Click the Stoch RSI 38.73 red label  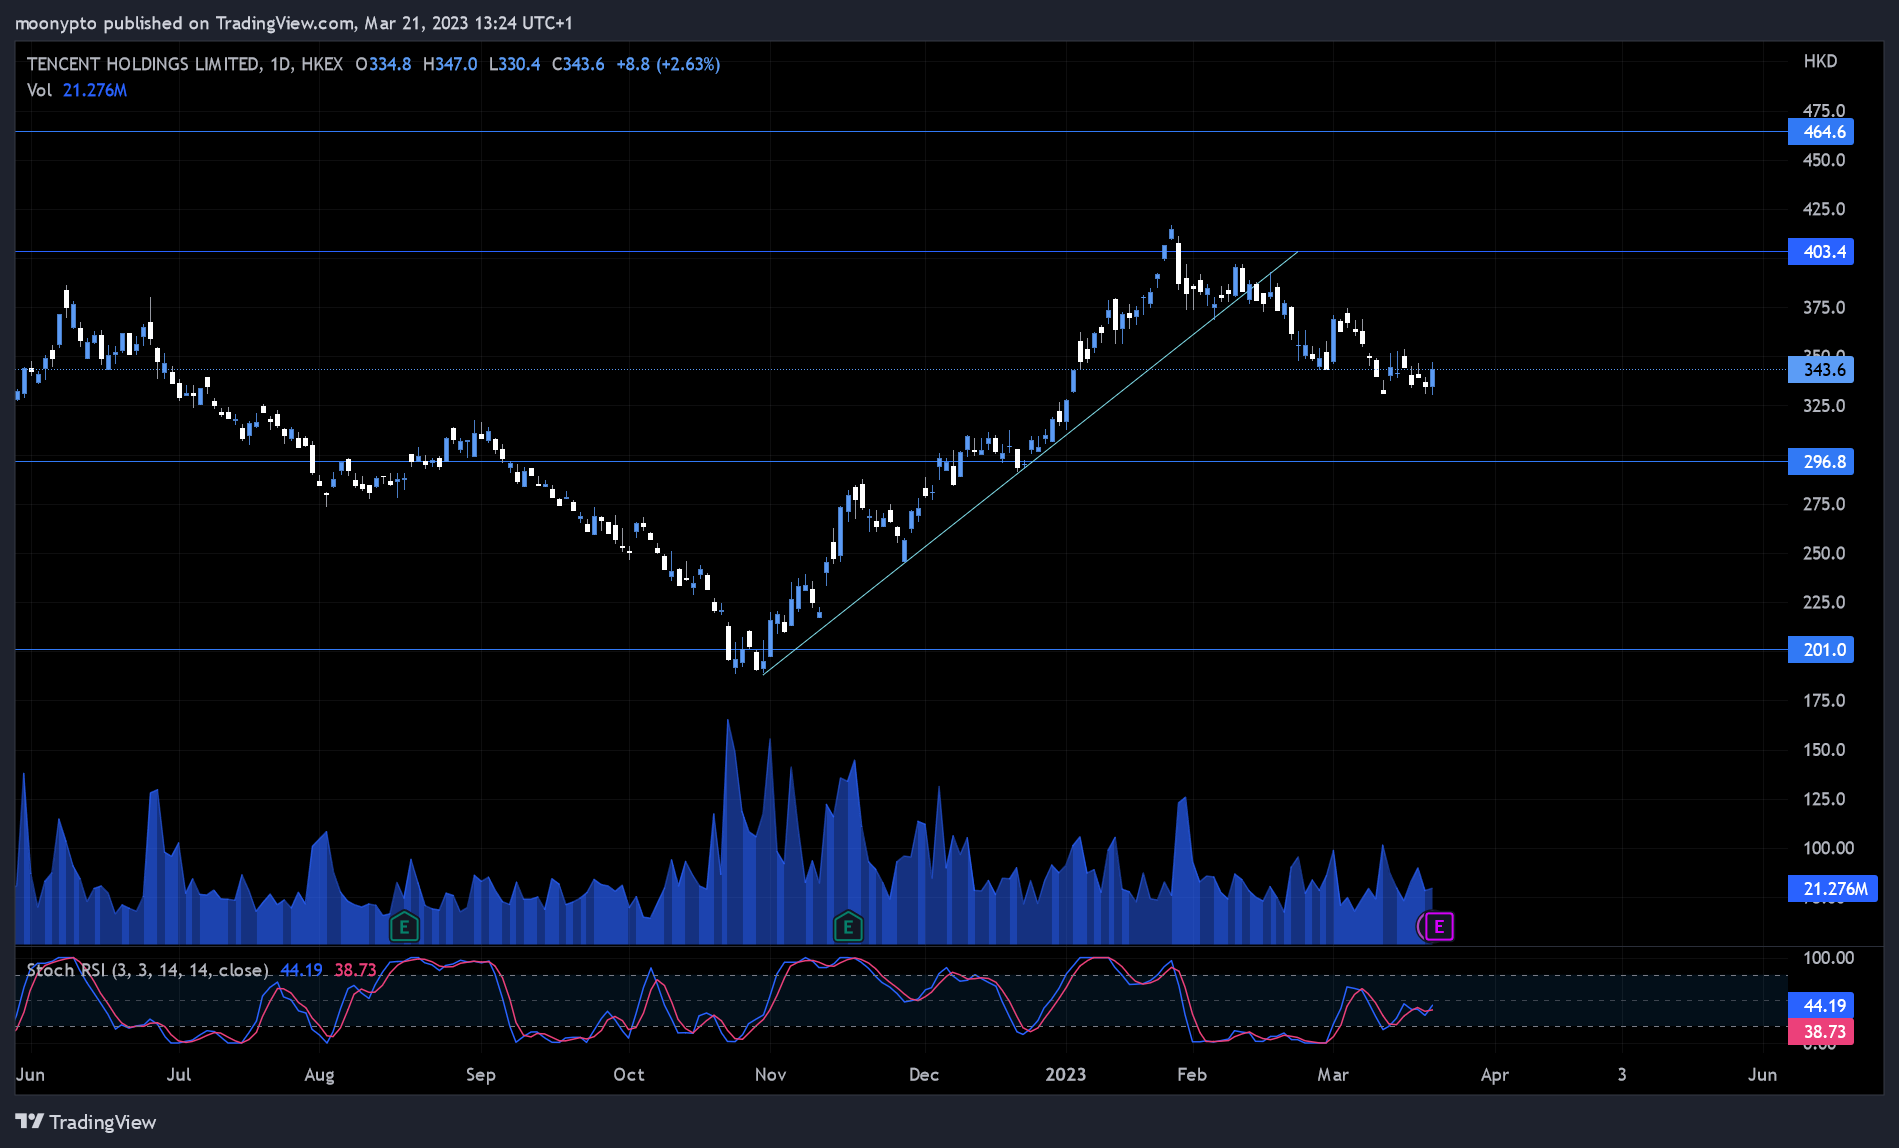pyautogui.click(x=1821, y=1032)
